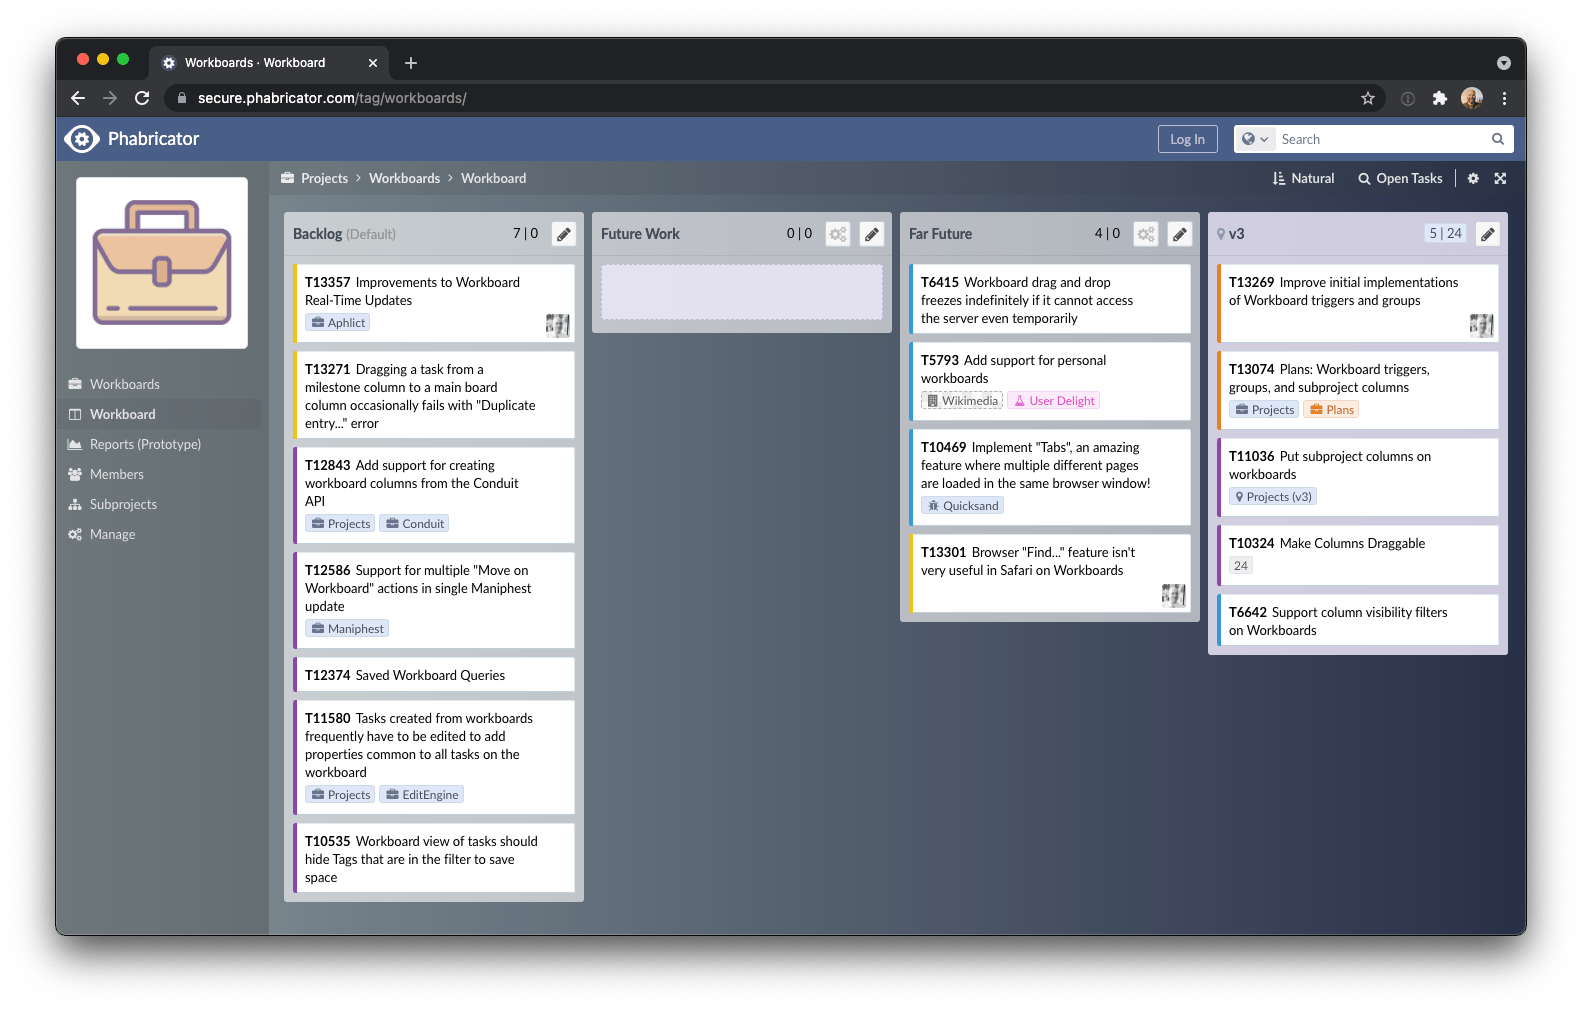Click the Phabricator logo icon
The height and width of the screenshot is (1009, 1582).
coord(82,139)
